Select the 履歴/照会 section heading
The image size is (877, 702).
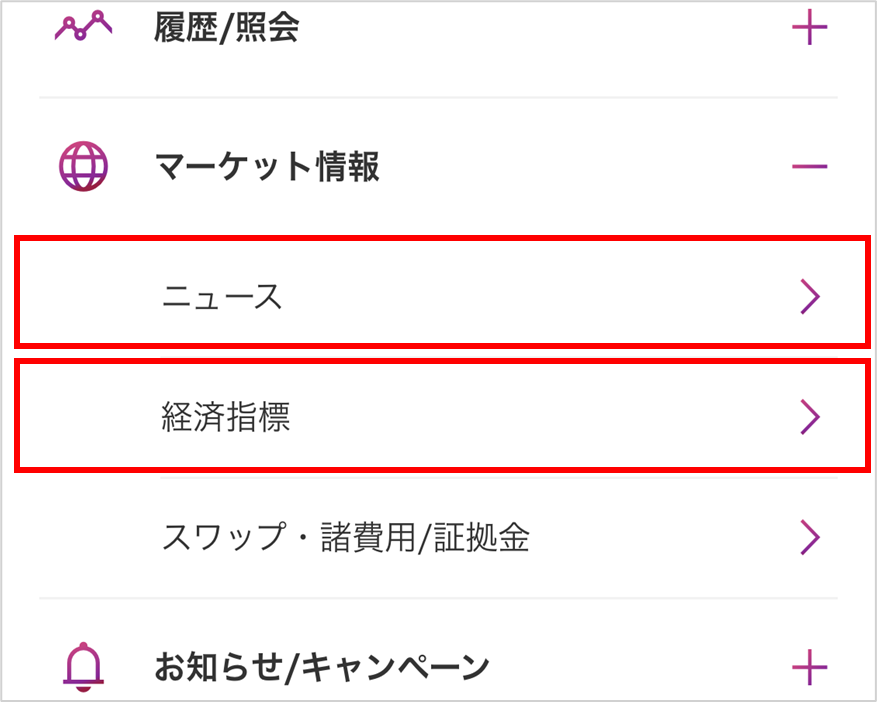pyautogui.click(x=227, y=28)
